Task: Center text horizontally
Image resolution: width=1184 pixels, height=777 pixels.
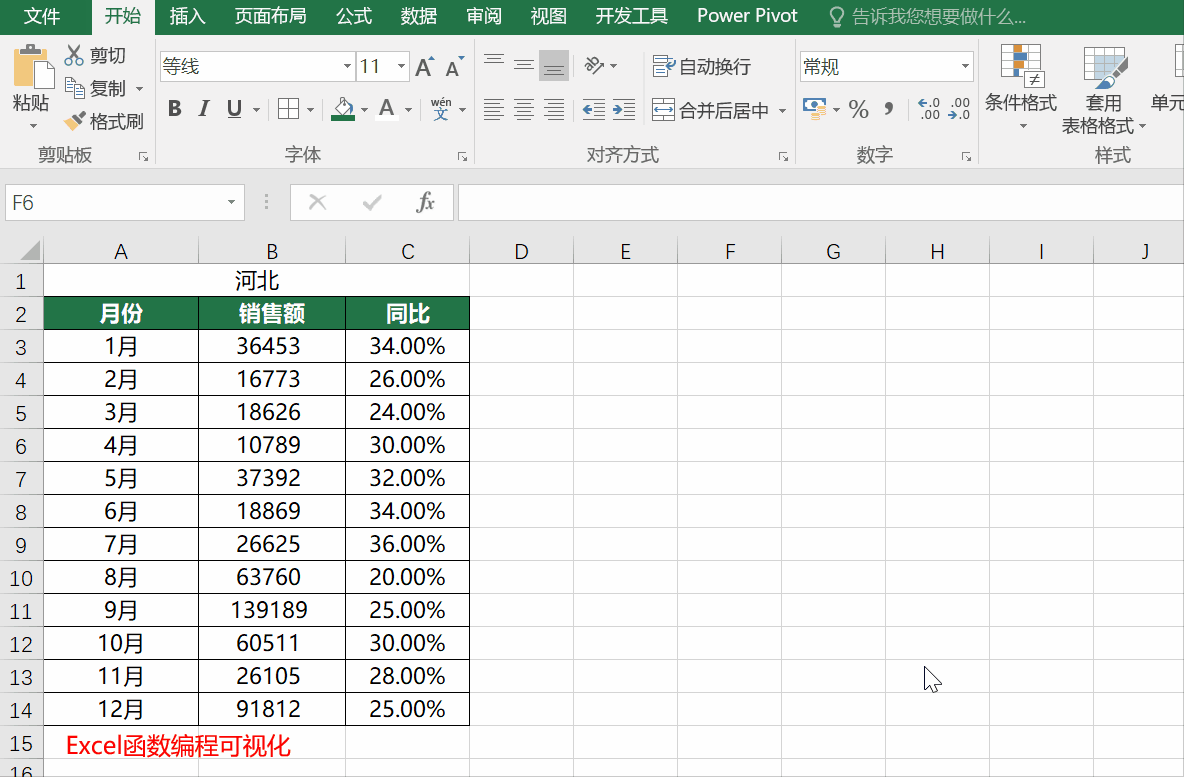Action: [x=524, y=109]
